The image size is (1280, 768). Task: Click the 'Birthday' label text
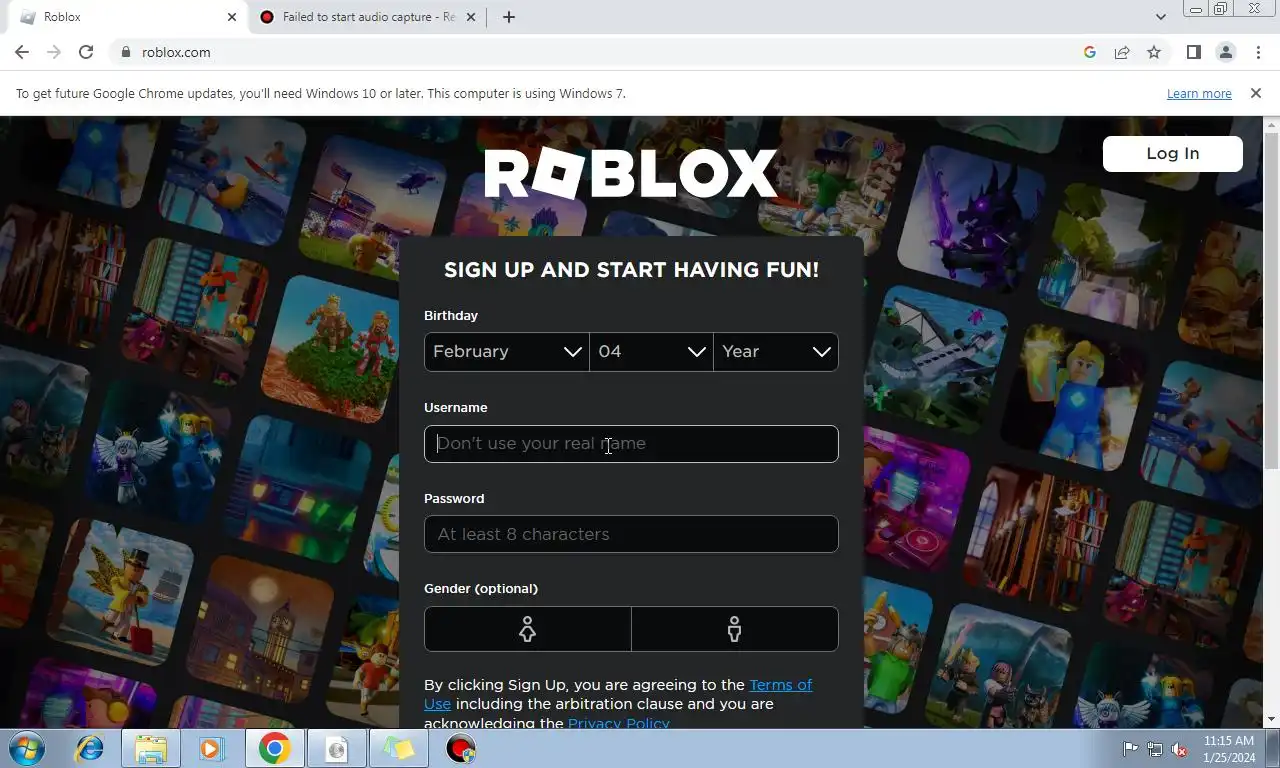451,315
